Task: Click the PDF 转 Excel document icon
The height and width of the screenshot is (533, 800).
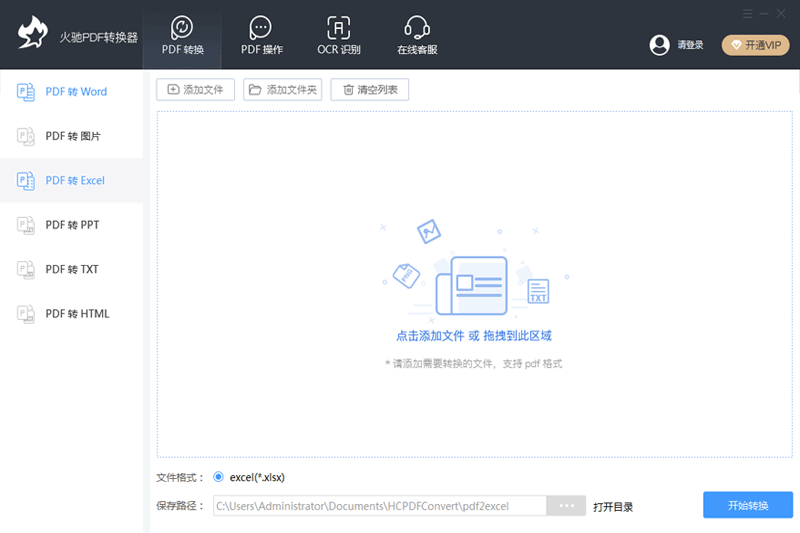Action: [26, 181]
